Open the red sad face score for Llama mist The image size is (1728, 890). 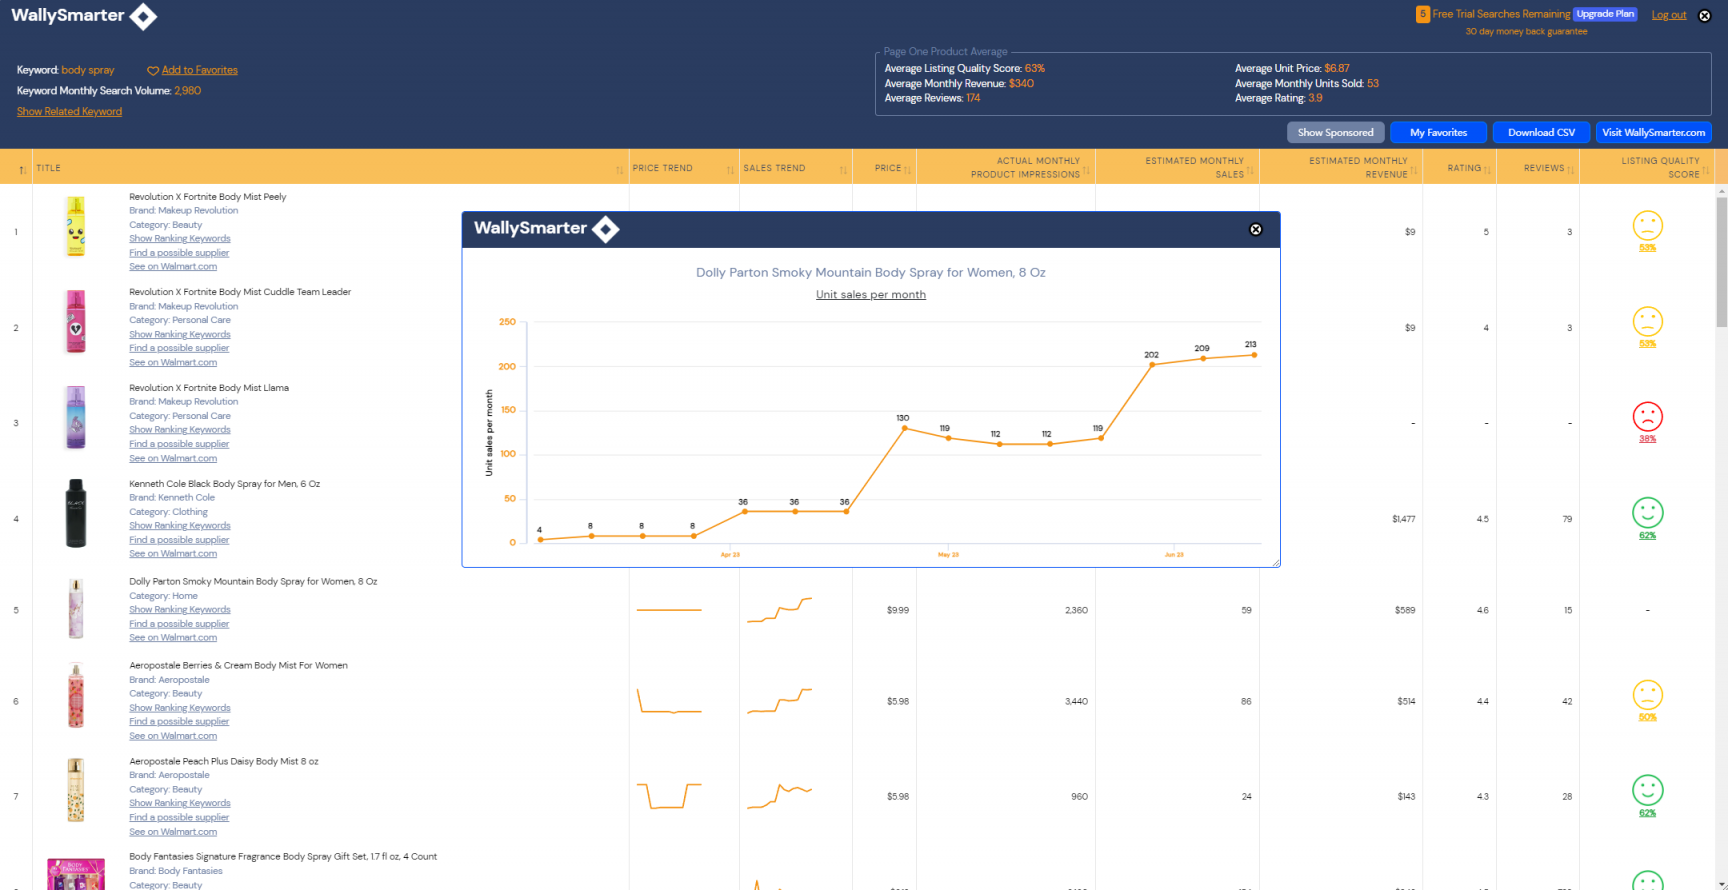click(x=1647, y=416)
